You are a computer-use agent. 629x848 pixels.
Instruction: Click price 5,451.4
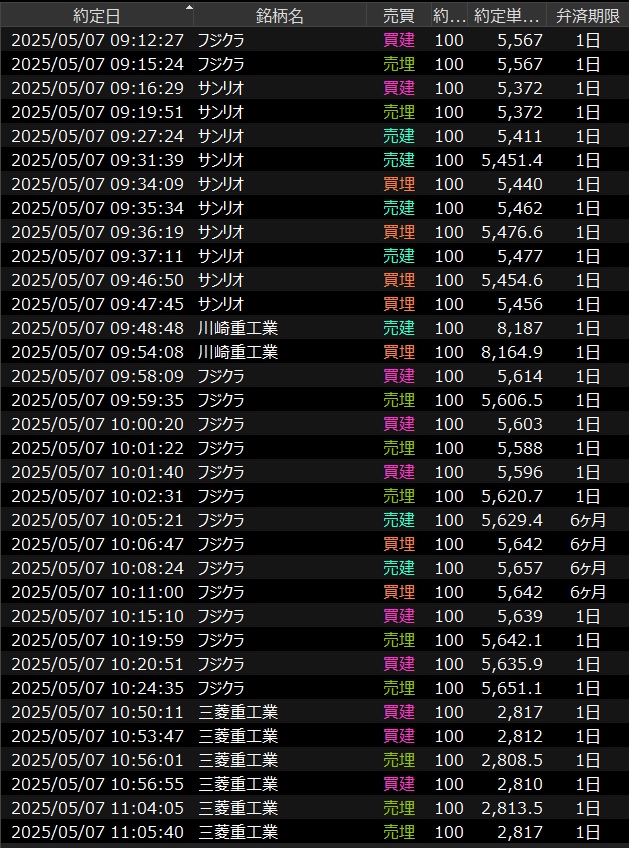512,160
